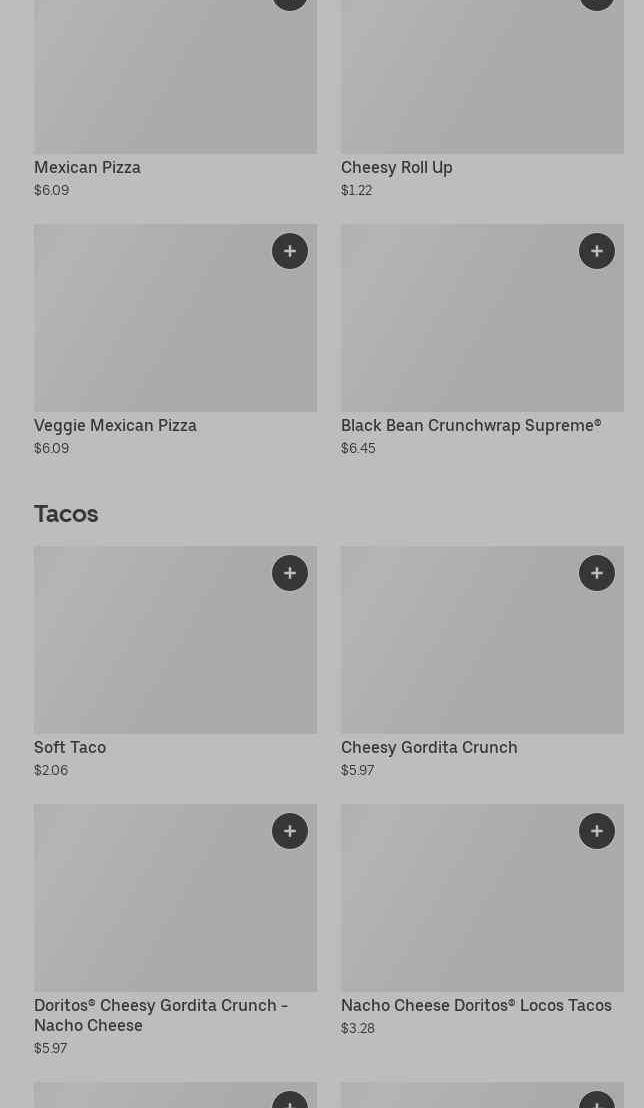Add Cheesy Gordita Crunch using plus button
Viewport: 644px width, 1108px height.
(597, 573)
